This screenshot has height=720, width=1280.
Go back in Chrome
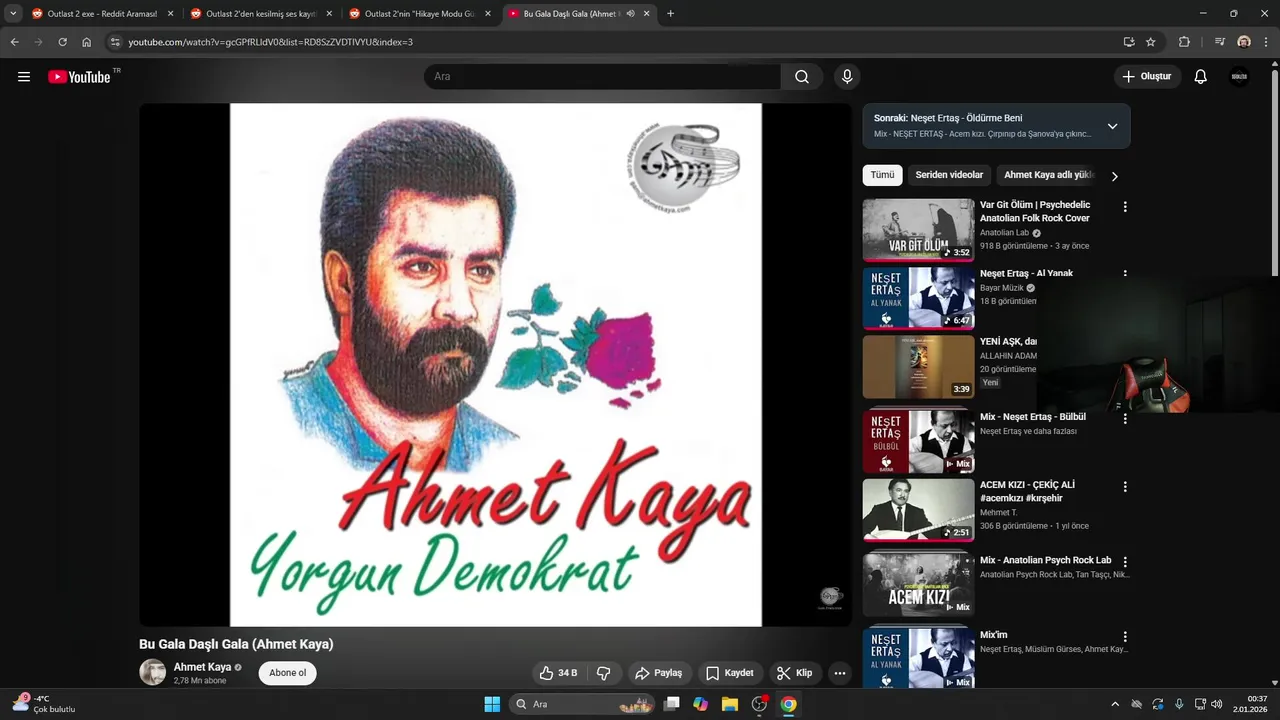(15, 42)
